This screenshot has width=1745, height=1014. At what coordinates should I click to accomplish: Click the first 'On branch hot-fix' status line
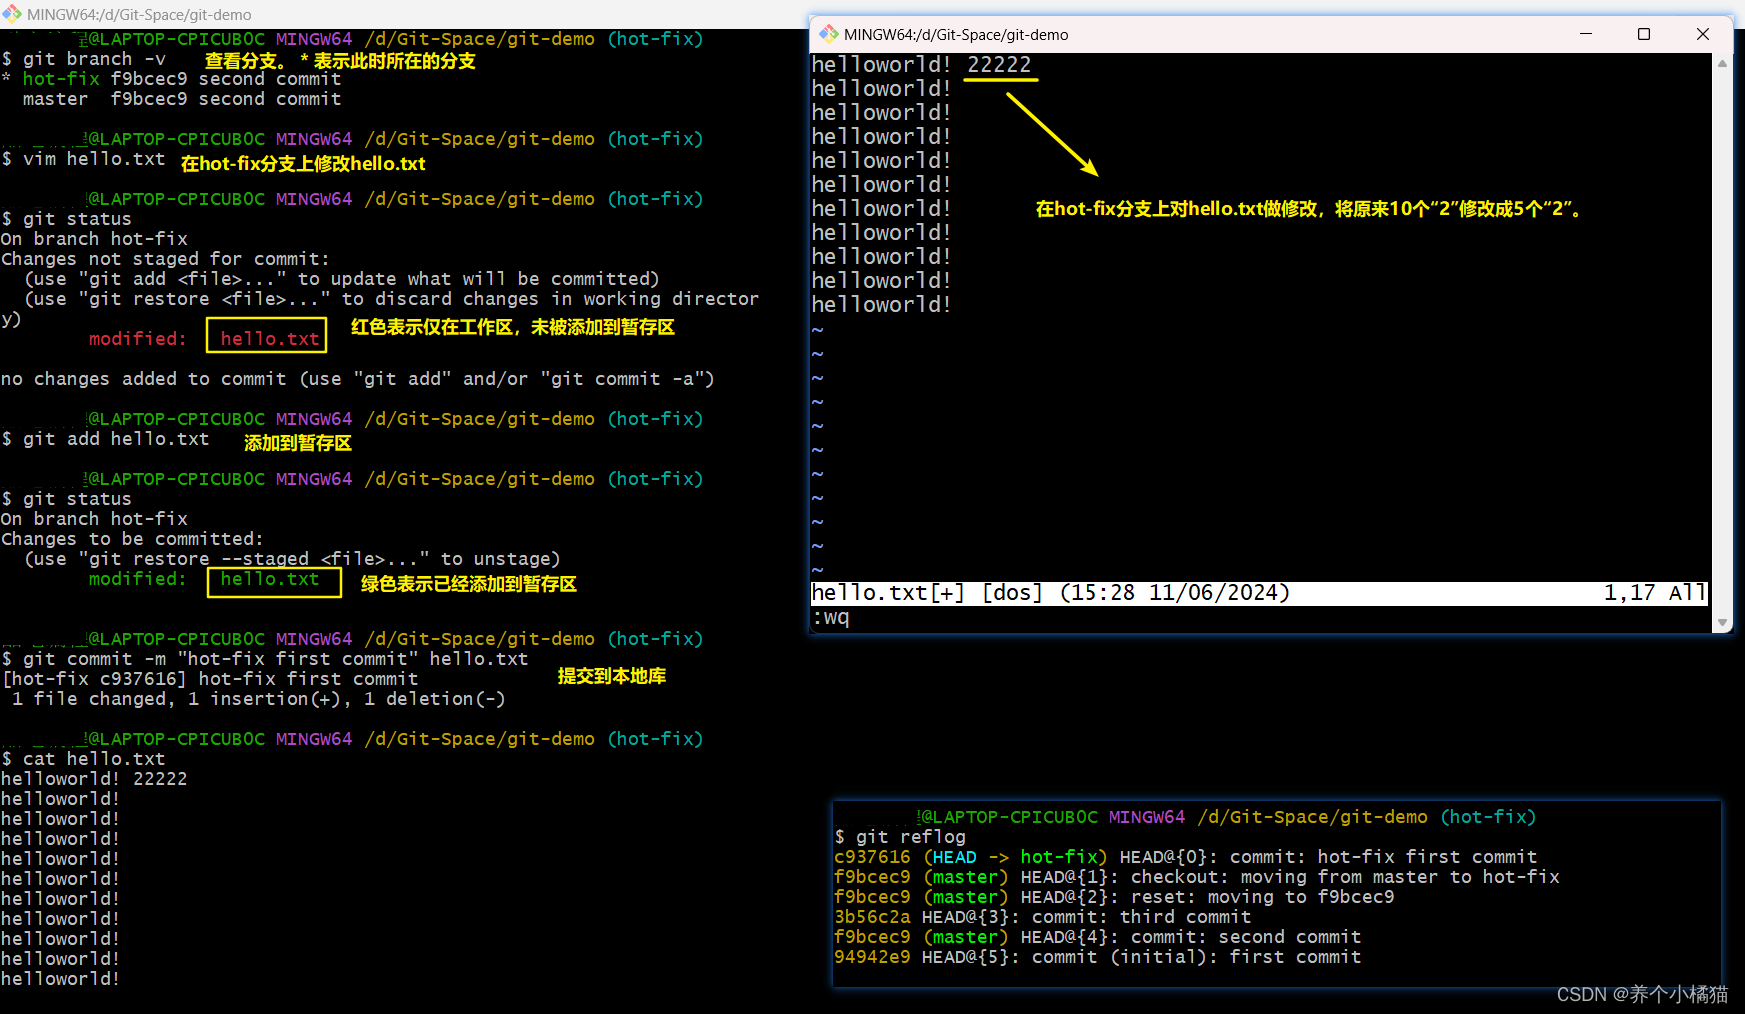95,239
